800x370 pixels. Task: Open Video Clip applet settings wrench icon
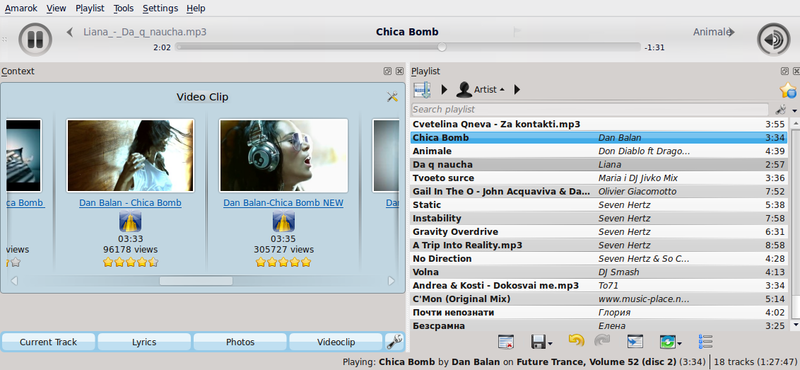(x=392, y=96)
